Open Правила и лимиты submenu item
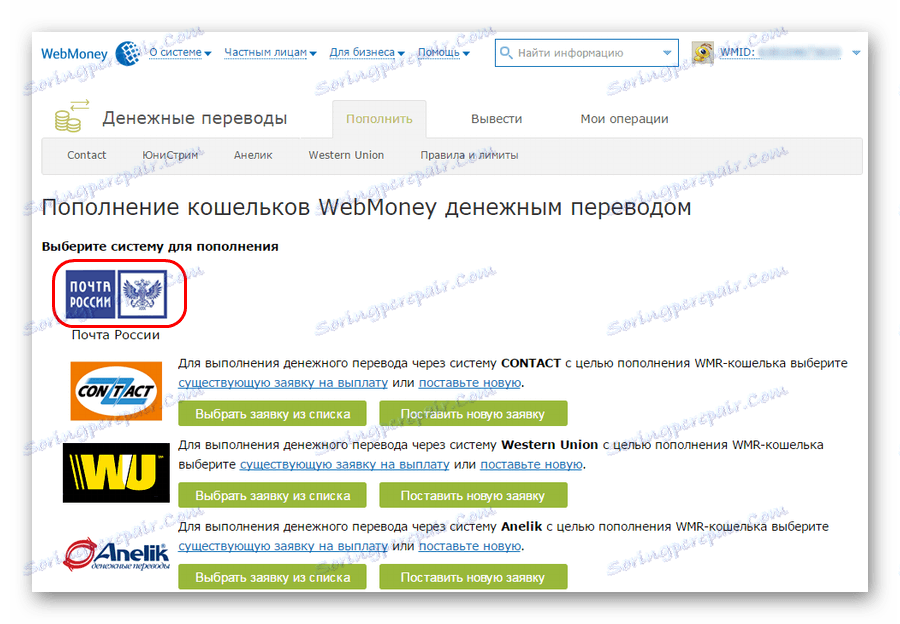The image size is (900, 624). click(469, 155)
